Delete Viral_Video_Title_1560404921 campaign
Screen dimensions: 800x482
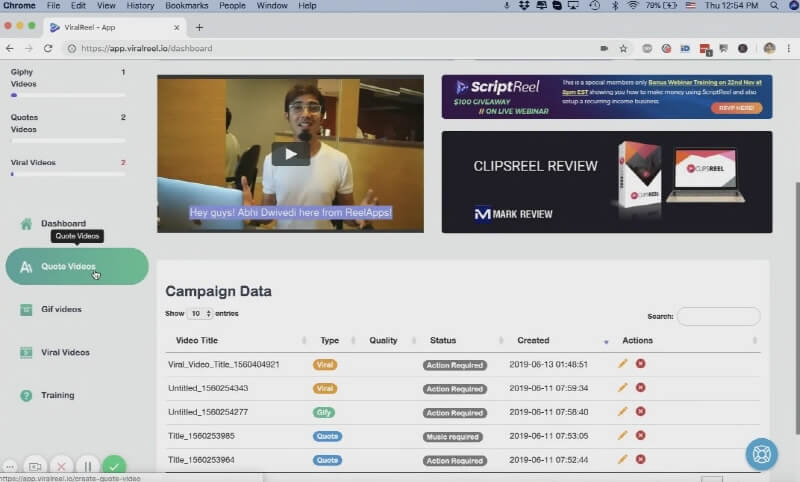pyautogui.click(x=640, y=364)
